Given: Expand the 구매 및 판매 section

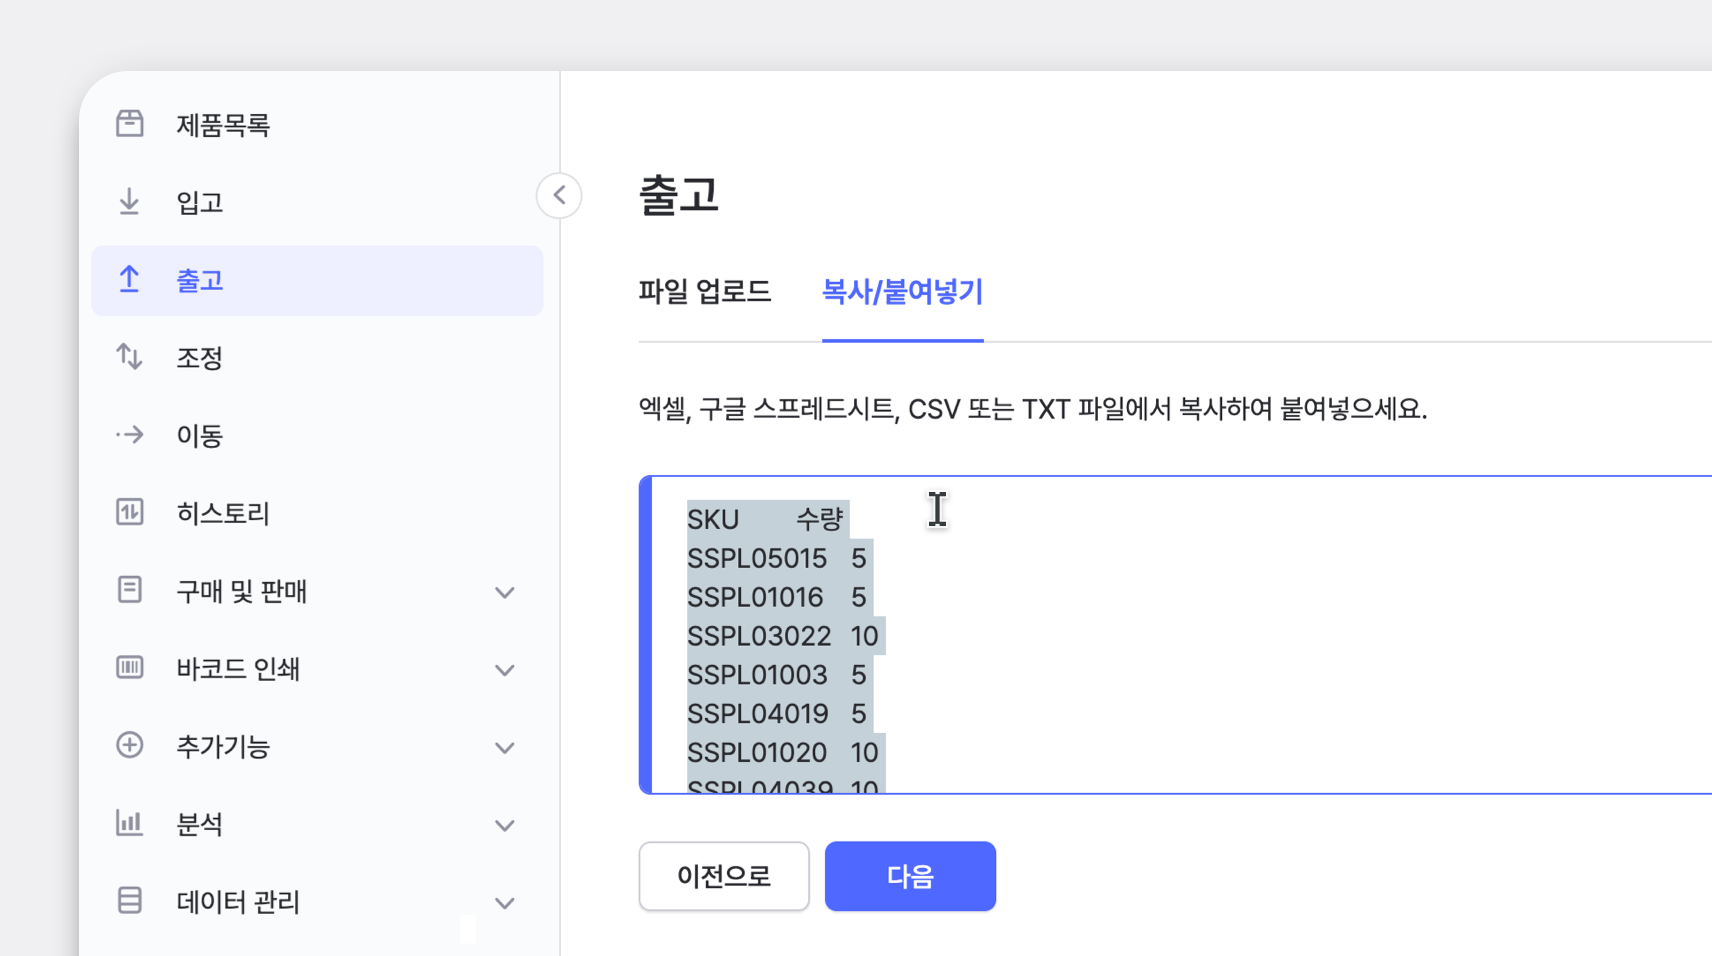Looking at the screenshot, I should [505, 592].
